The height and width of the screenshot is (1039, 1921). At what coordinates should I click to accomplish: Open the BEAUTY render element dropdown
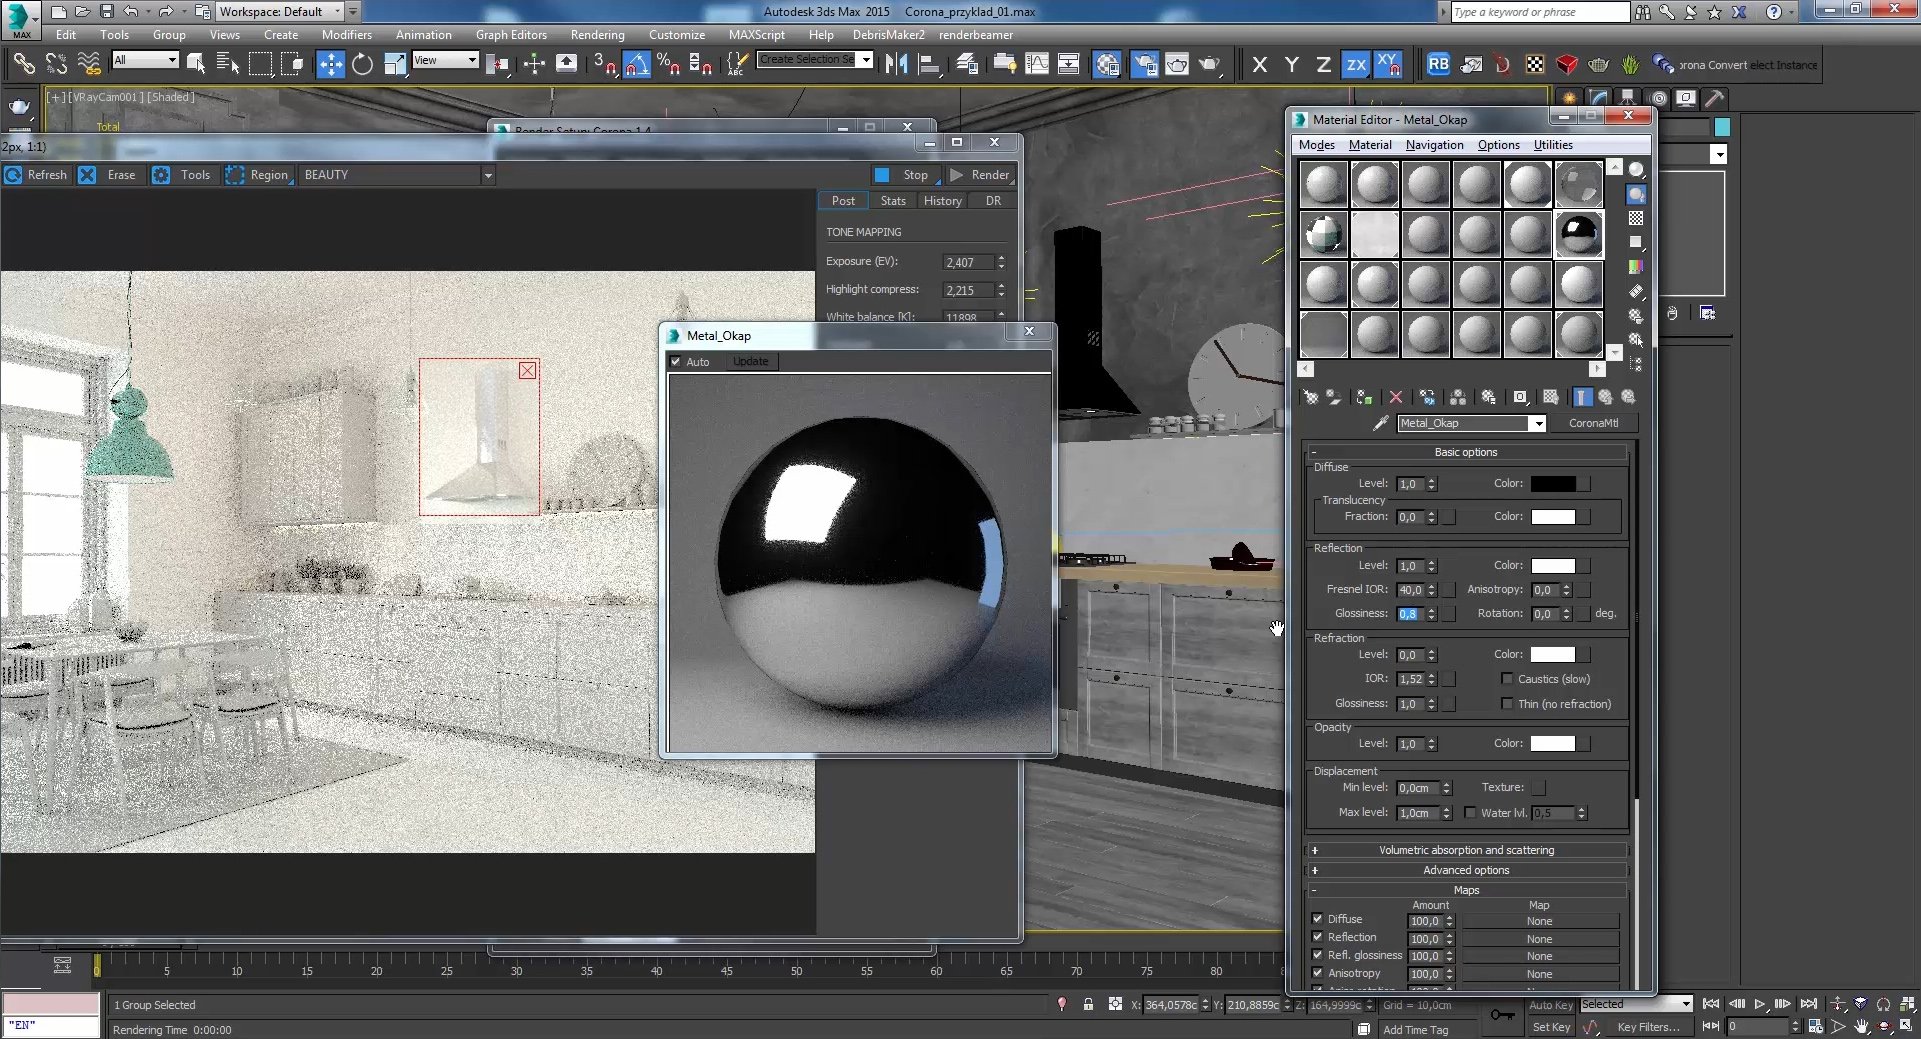(x=488, y=175)
